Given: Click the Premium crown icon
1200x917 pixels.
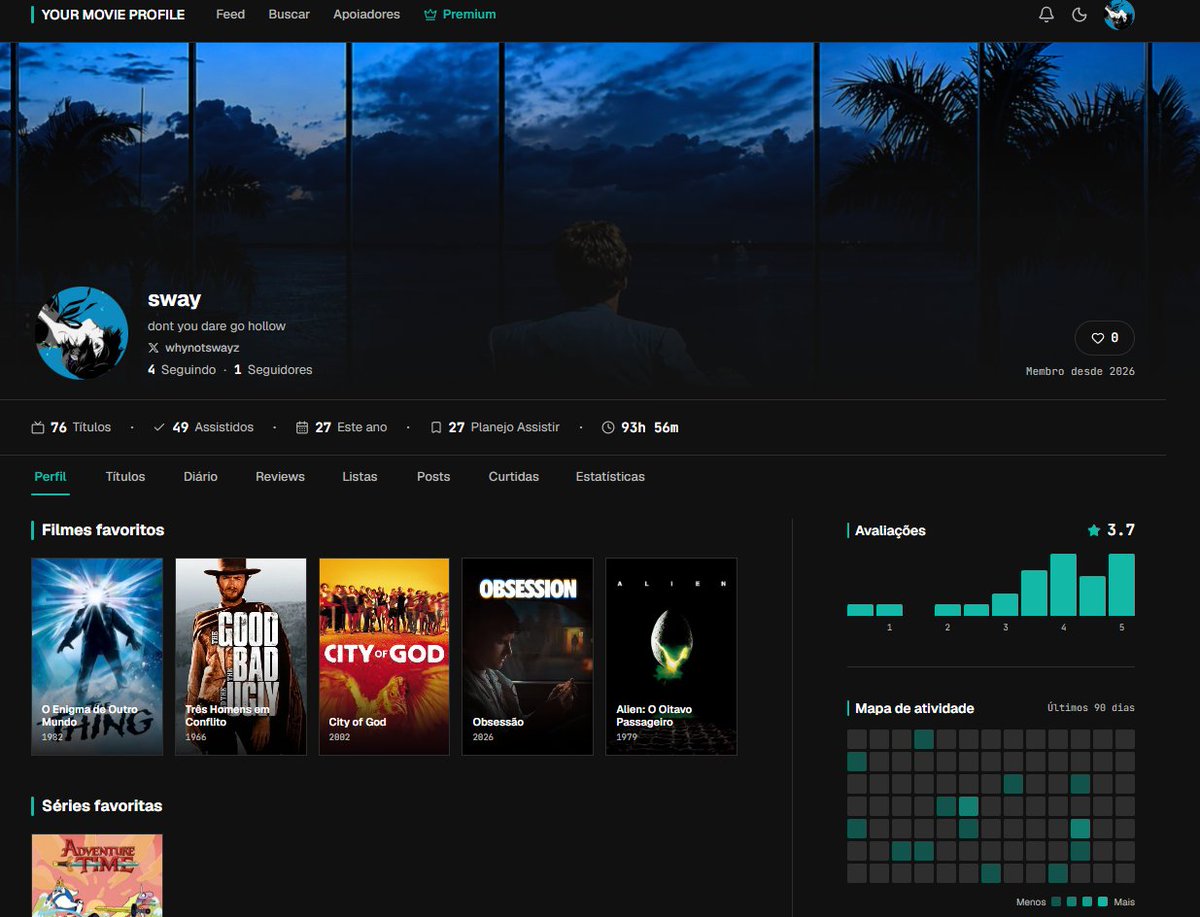Looking at the screenshot, I should pyautogui.click(x=431, y=15).
